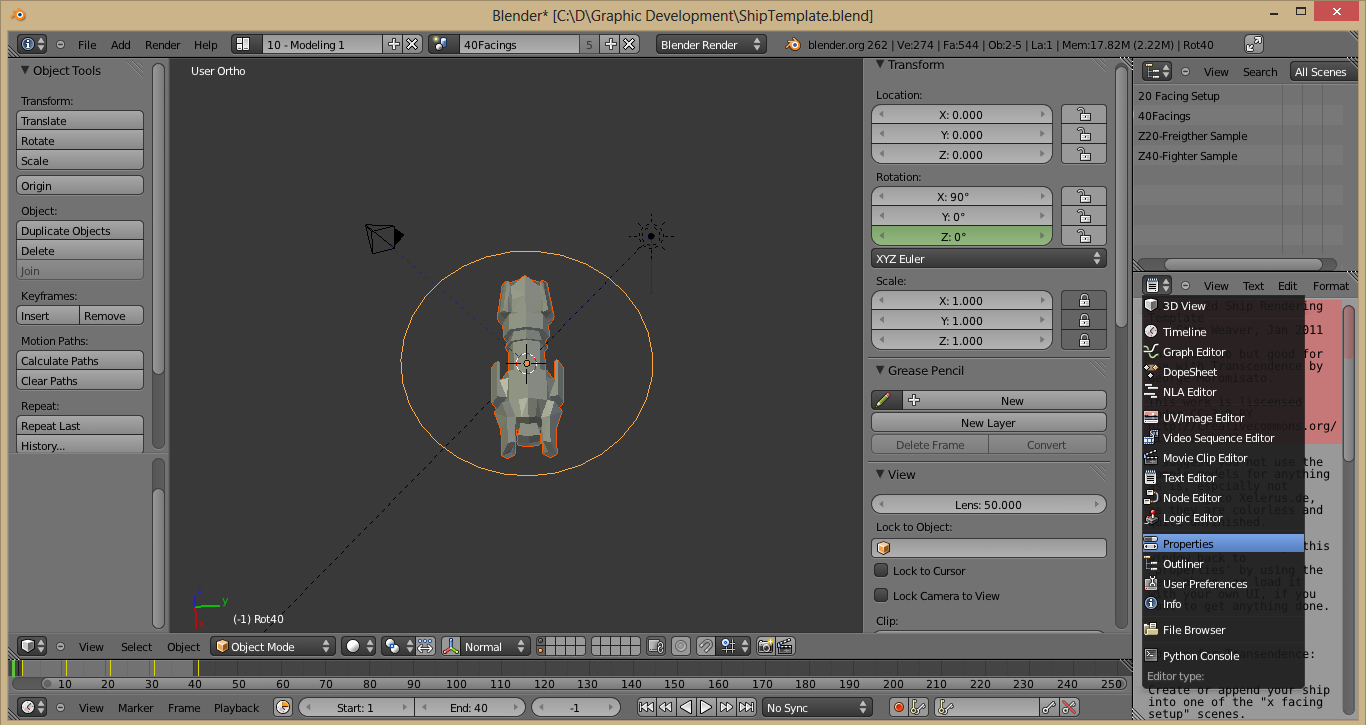Unlock the Scale X lock
This screenshot has height=725, width=1366.
[1084, 300]
